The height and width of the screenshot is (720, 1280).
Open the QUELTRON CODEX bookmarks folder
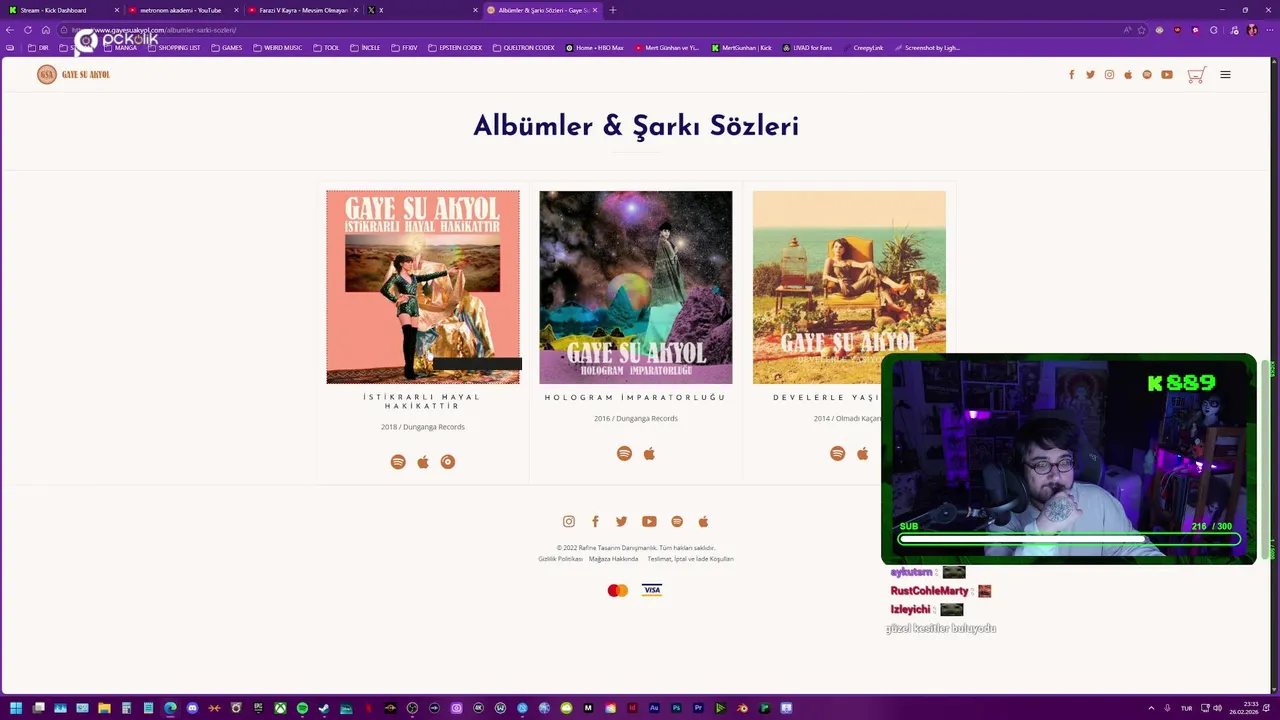pyautogui.click(x=523, y=48)
